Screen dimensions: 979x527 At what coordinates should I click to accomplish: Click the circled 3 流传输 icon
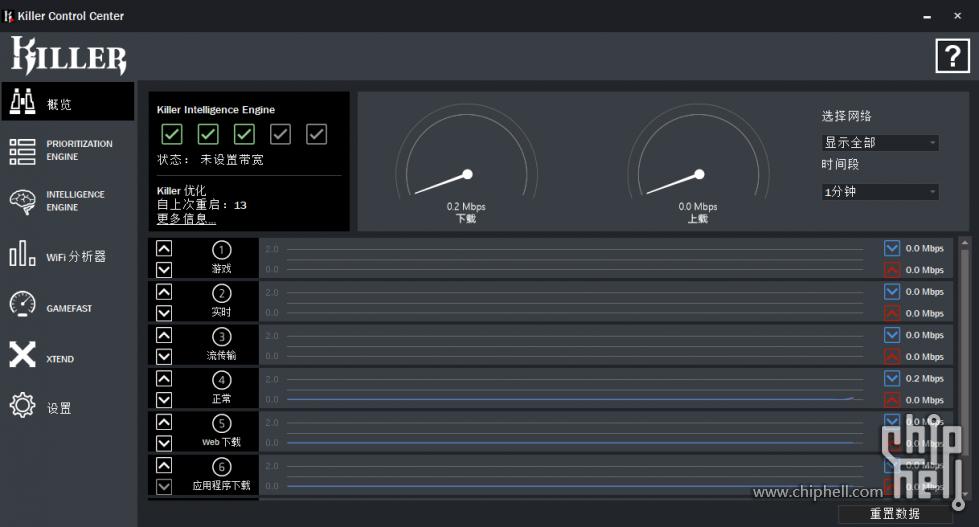click(222, 337)
